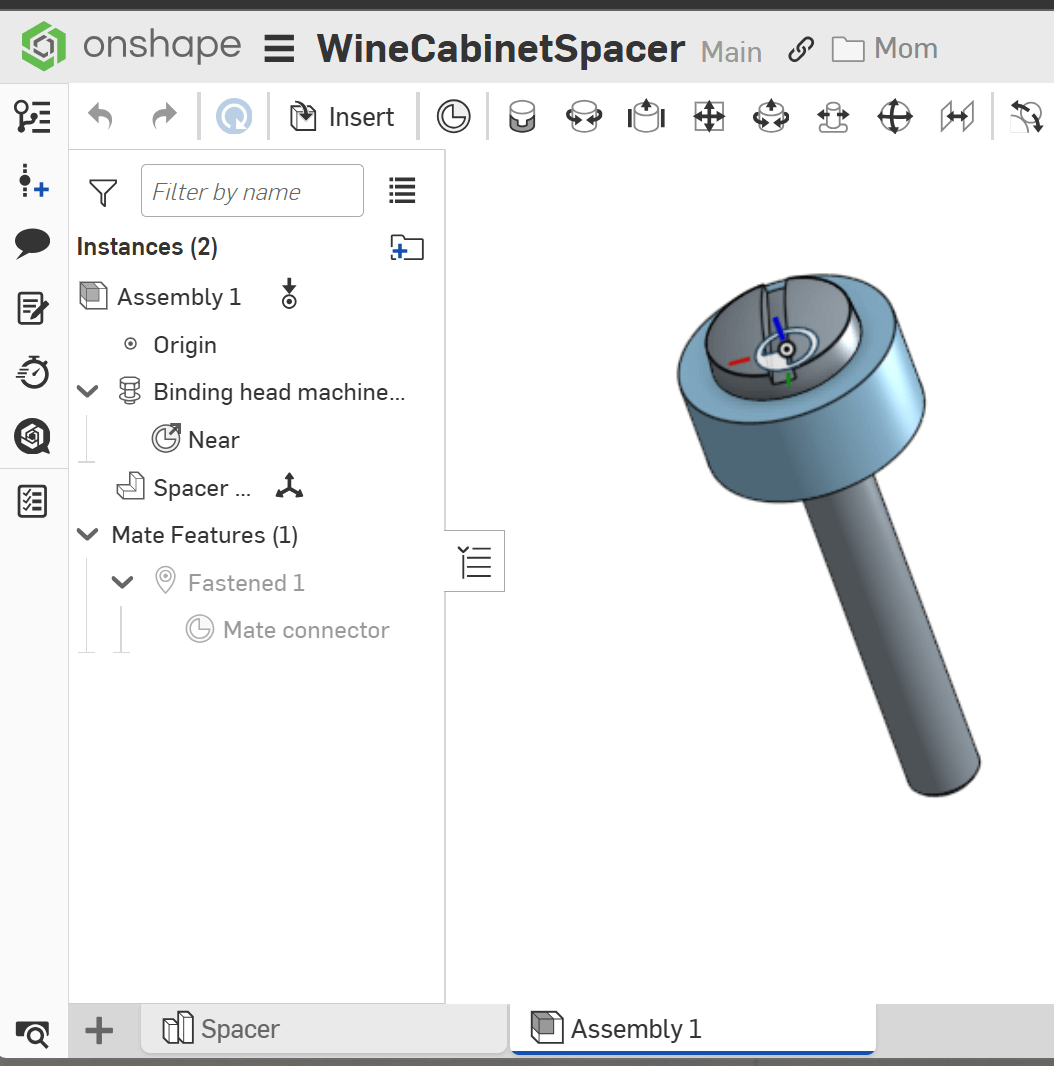Image resolution: width=1054 pixels, height=1066 pixels.
Task: Click the WineCabinetSpacer document title
Action: (500, 49)
